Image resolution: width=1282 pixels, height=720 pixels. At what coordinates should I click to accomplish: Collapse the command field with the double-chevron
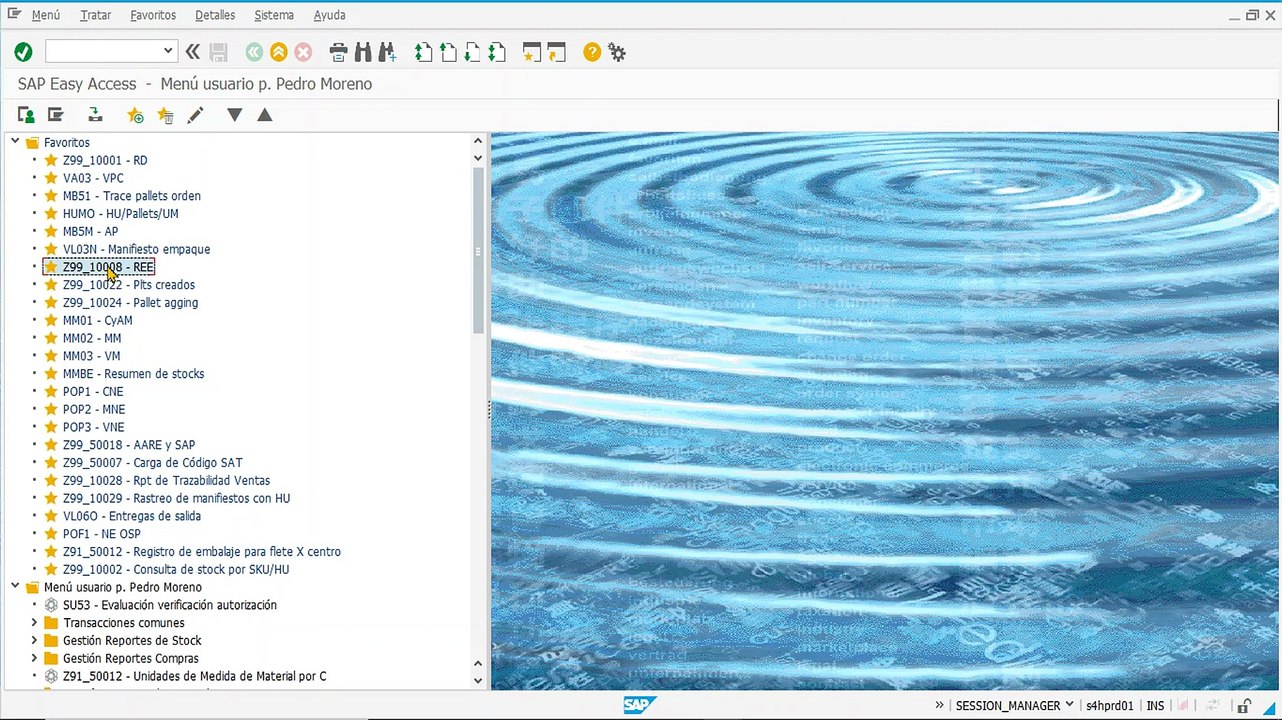pos(193,52)
